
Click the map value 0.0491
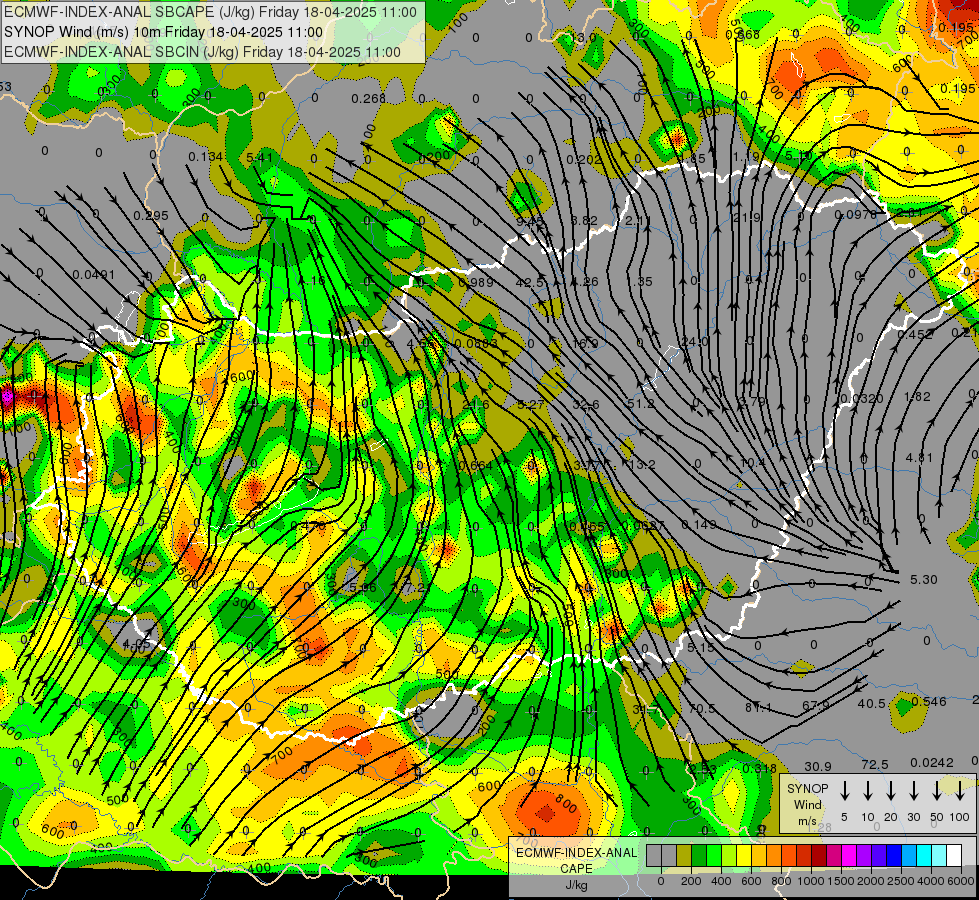pyautogui.click(x=94, y=274)
